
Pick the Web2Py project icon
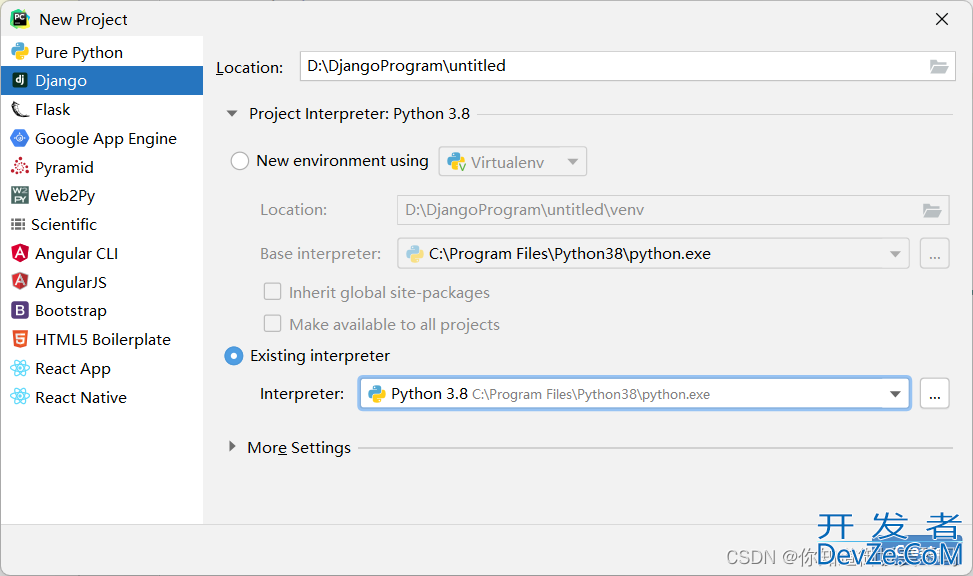pos(20,196)
